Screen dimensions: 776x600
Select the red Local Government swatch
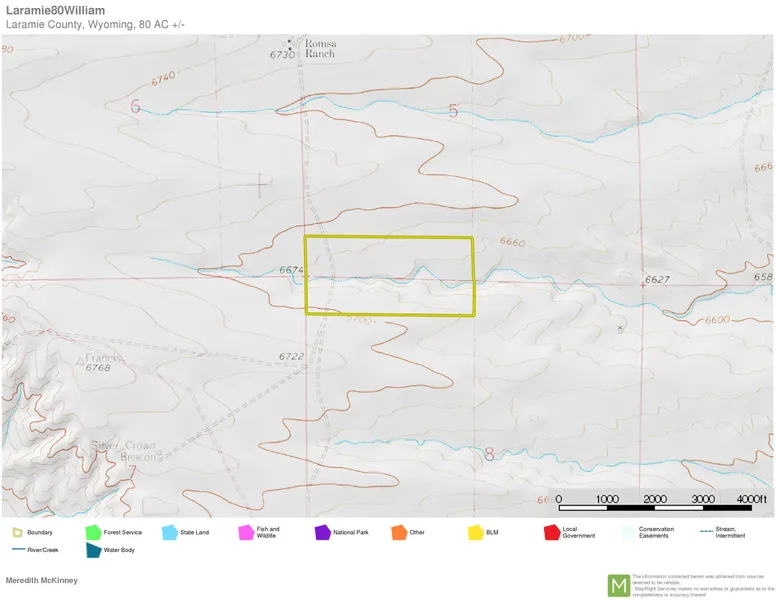551,533
